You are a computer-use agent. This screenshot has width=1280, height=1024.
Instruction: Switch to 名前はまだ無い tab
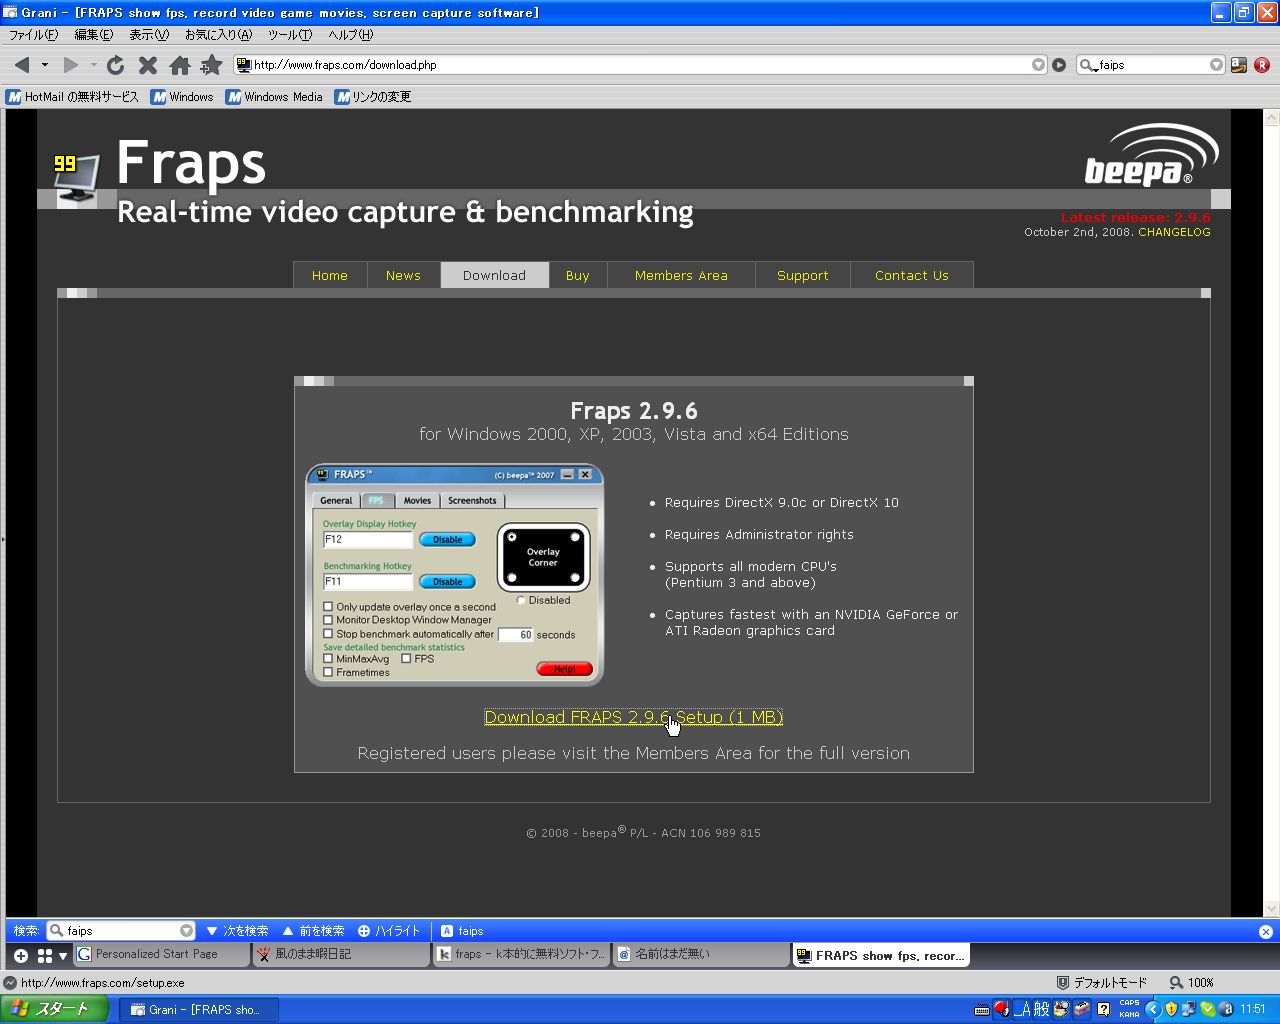pyautogui.click(x=700, y=955)
